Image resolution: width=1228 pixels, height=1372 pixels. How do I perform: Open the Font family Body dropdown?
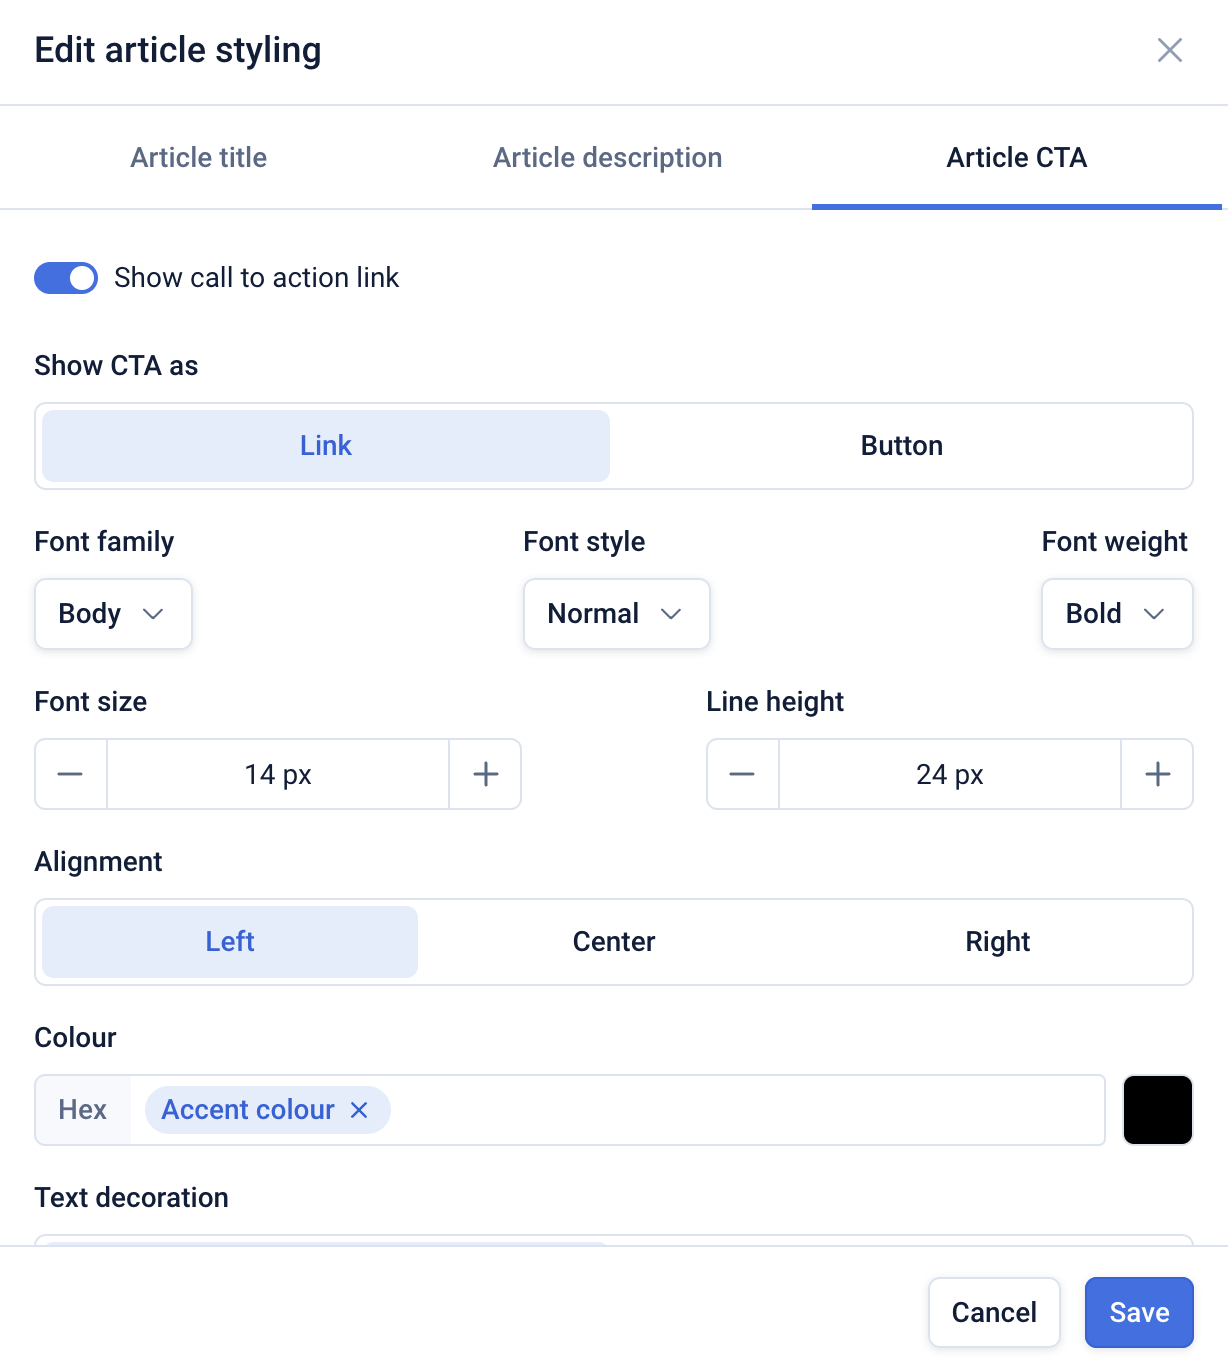[113, 614]
